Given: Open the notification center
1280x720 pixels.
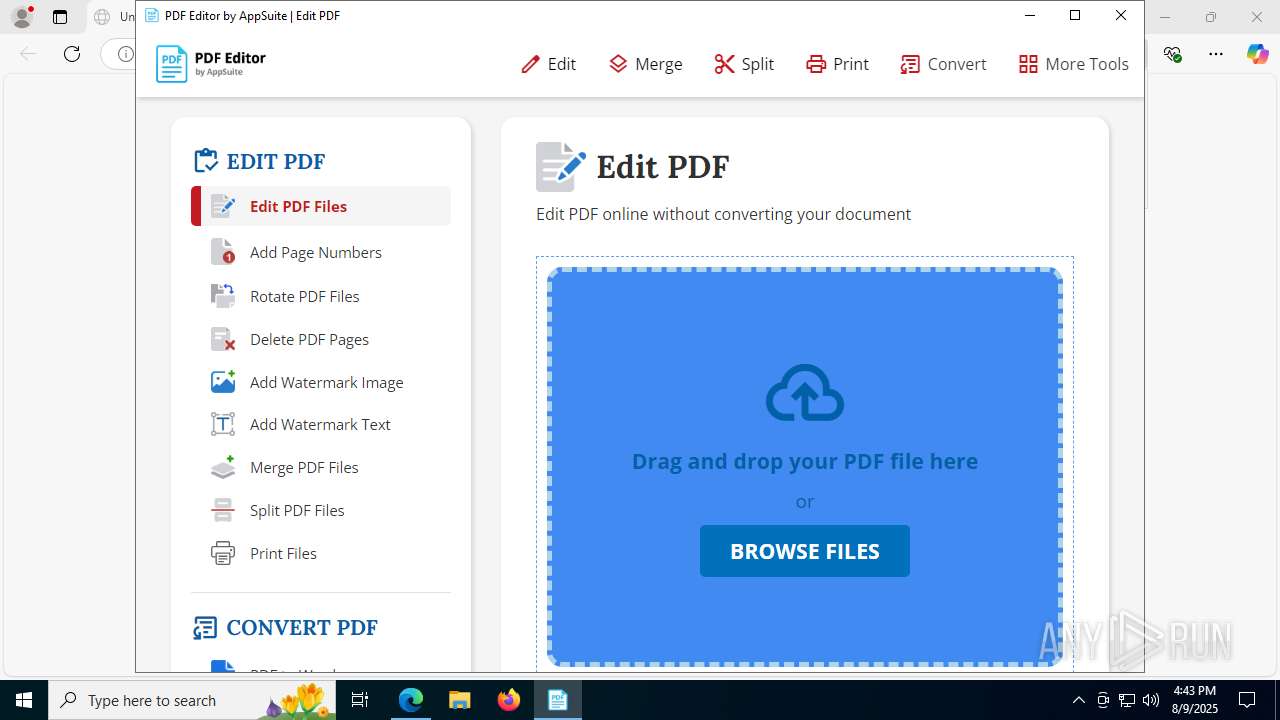Looking at the screenshot, I should coord(1248,700).
